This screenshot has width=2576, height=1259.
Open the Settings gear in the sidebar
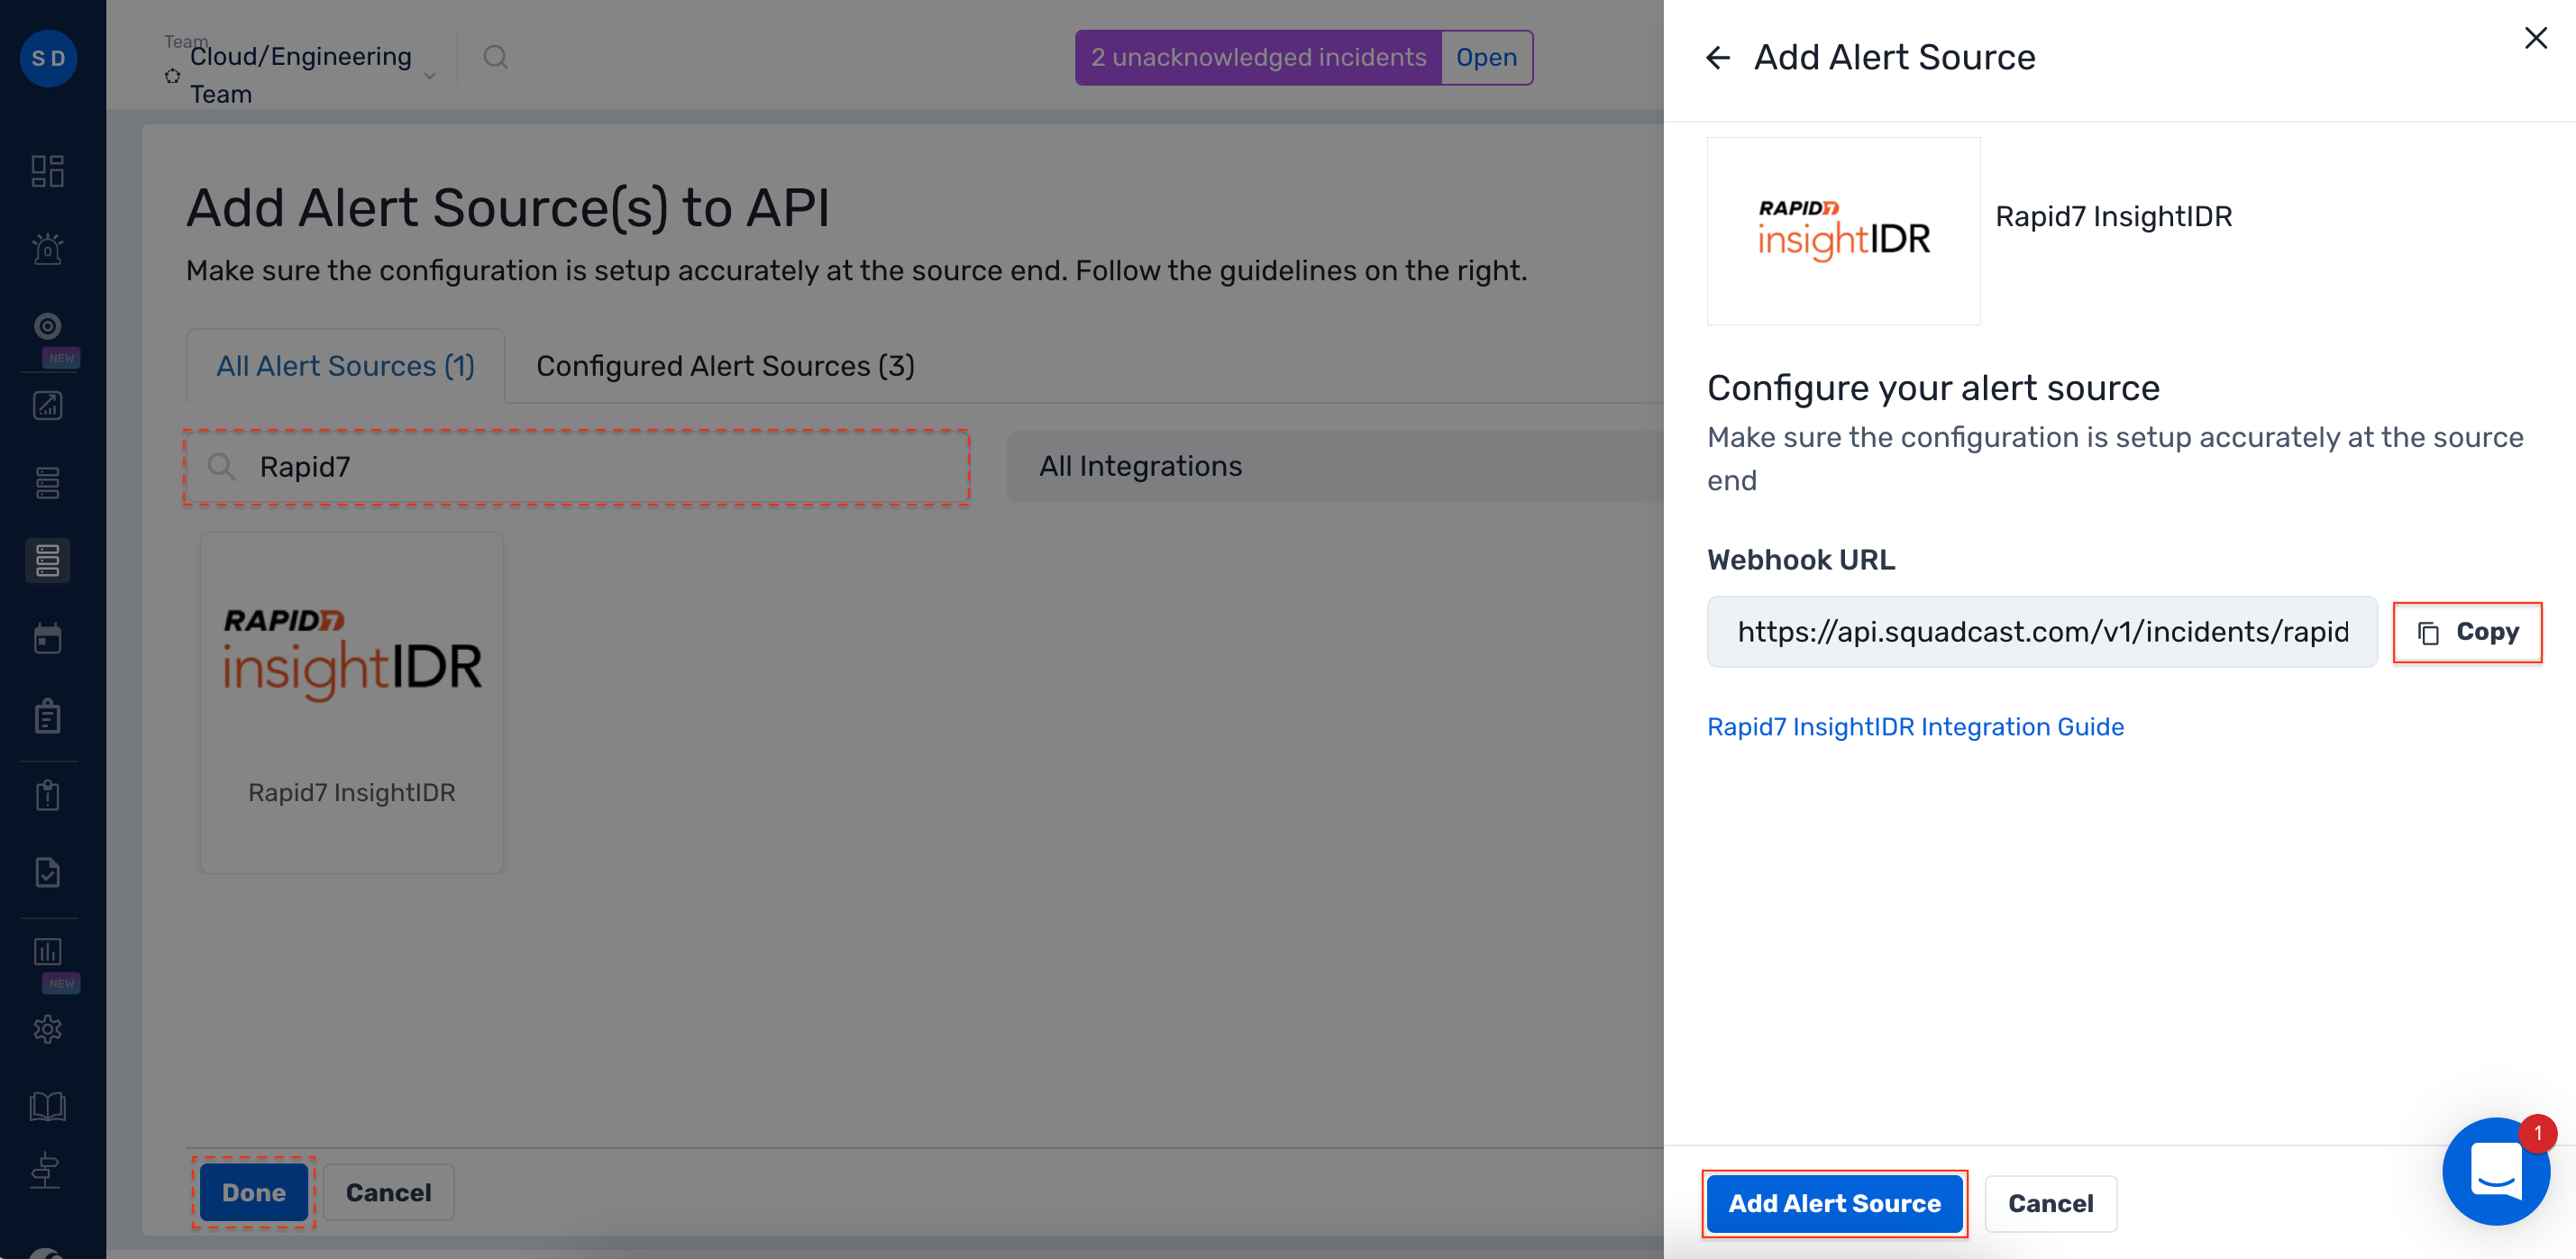(x=47, y=1029)
